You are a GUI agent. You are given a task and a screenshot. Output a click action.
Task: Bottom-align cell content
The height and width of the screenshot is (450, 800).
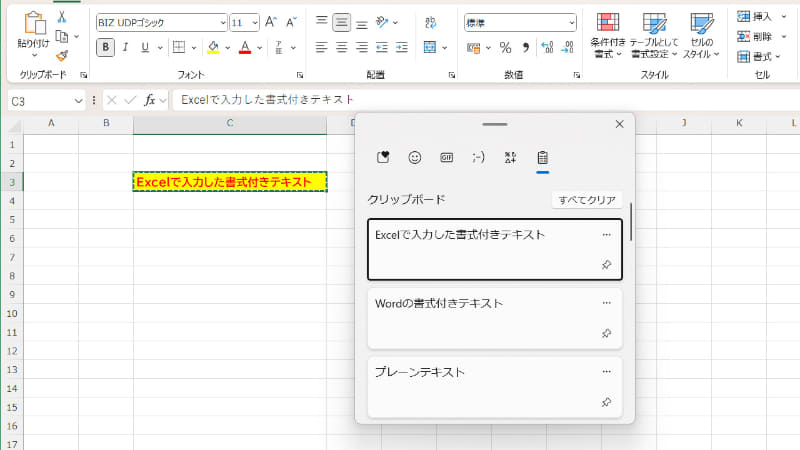tap(362, 22)
